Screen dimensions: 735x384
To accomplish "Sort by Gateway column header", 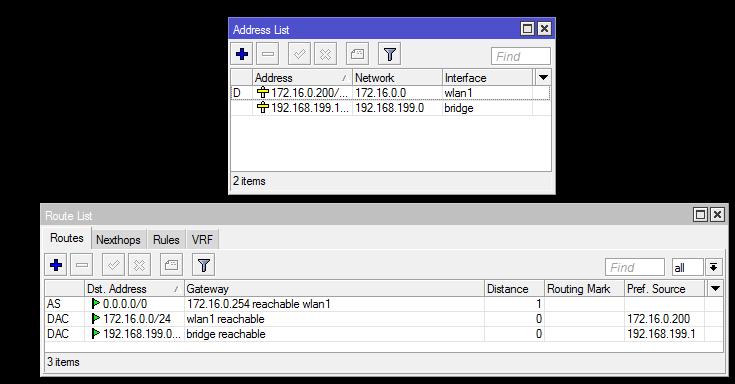I will click(334, 289).
